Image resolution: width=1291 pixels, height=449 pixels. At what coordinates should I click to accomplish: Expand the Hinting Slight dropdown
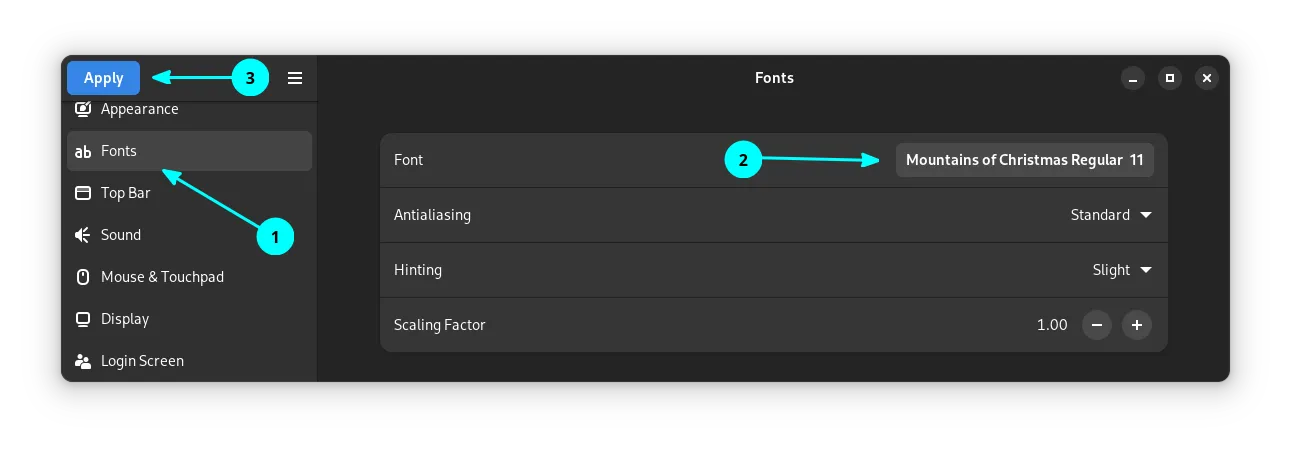click(1121, 270)
